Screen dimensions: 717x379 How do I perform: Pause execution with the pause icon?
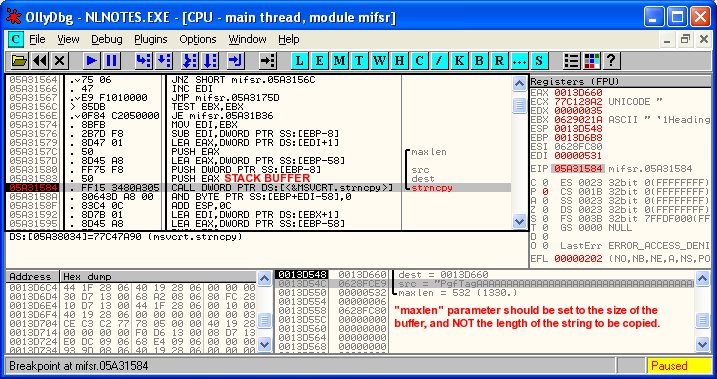point(111,60)
